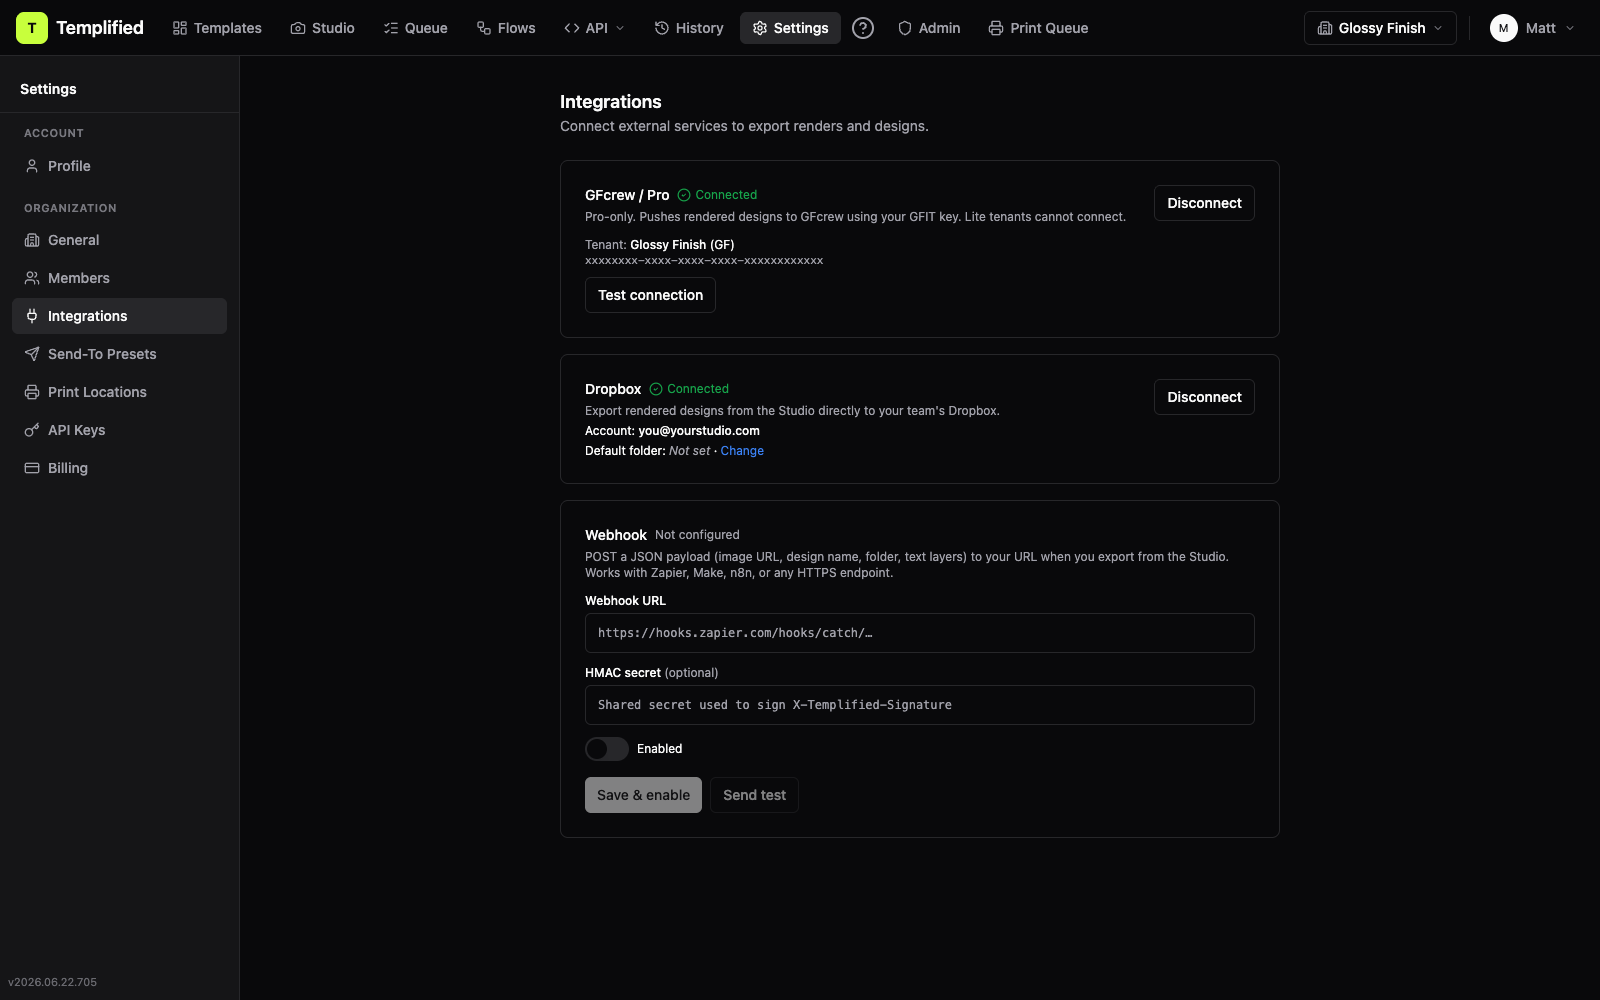Screen dimensions: 1600x1000
Task: Click the Glossy Finish organization building icon
Action: pos(1325,28)
